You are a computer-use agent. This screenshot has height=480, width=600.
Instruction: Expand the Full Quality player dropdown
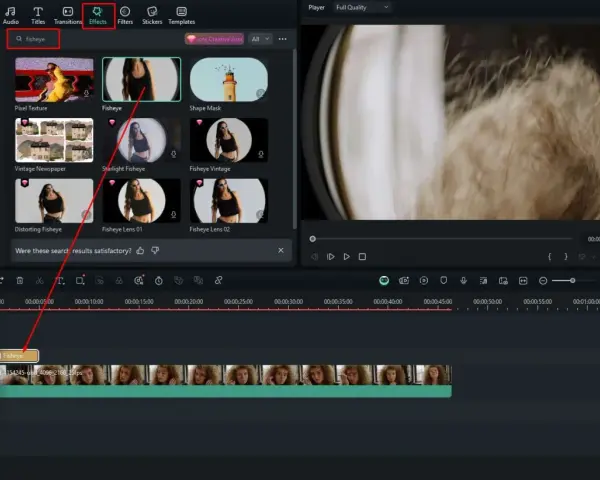pos(362,7)
